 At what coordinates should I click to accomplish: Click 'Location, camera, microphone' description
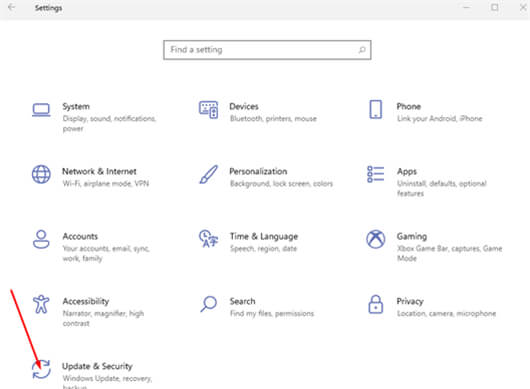pyautogui.click(x=447, y=314)
